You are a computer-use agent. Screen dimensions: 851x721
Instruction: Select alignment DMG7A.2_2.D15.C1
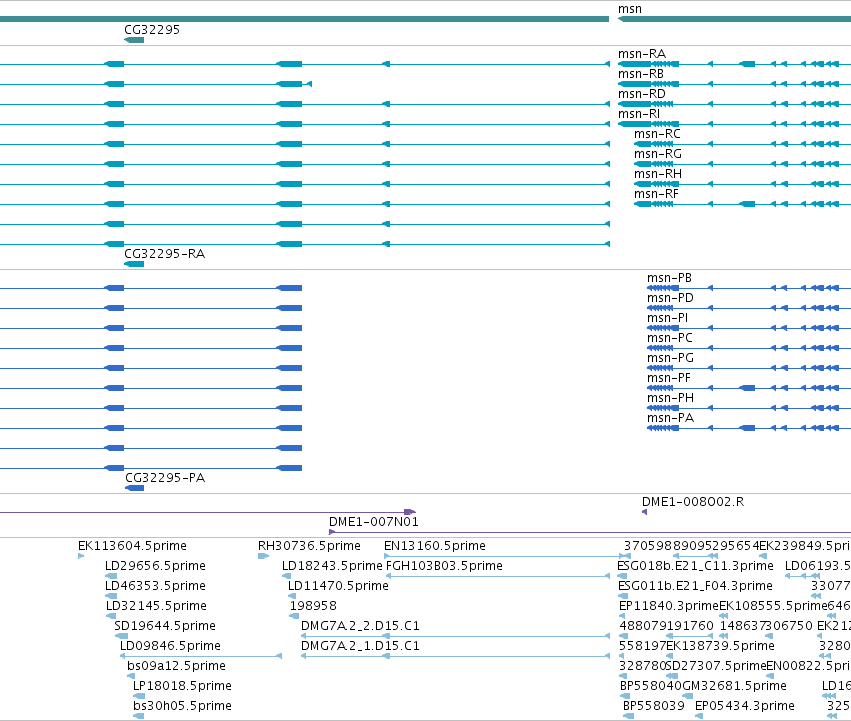tap(360, 626)
